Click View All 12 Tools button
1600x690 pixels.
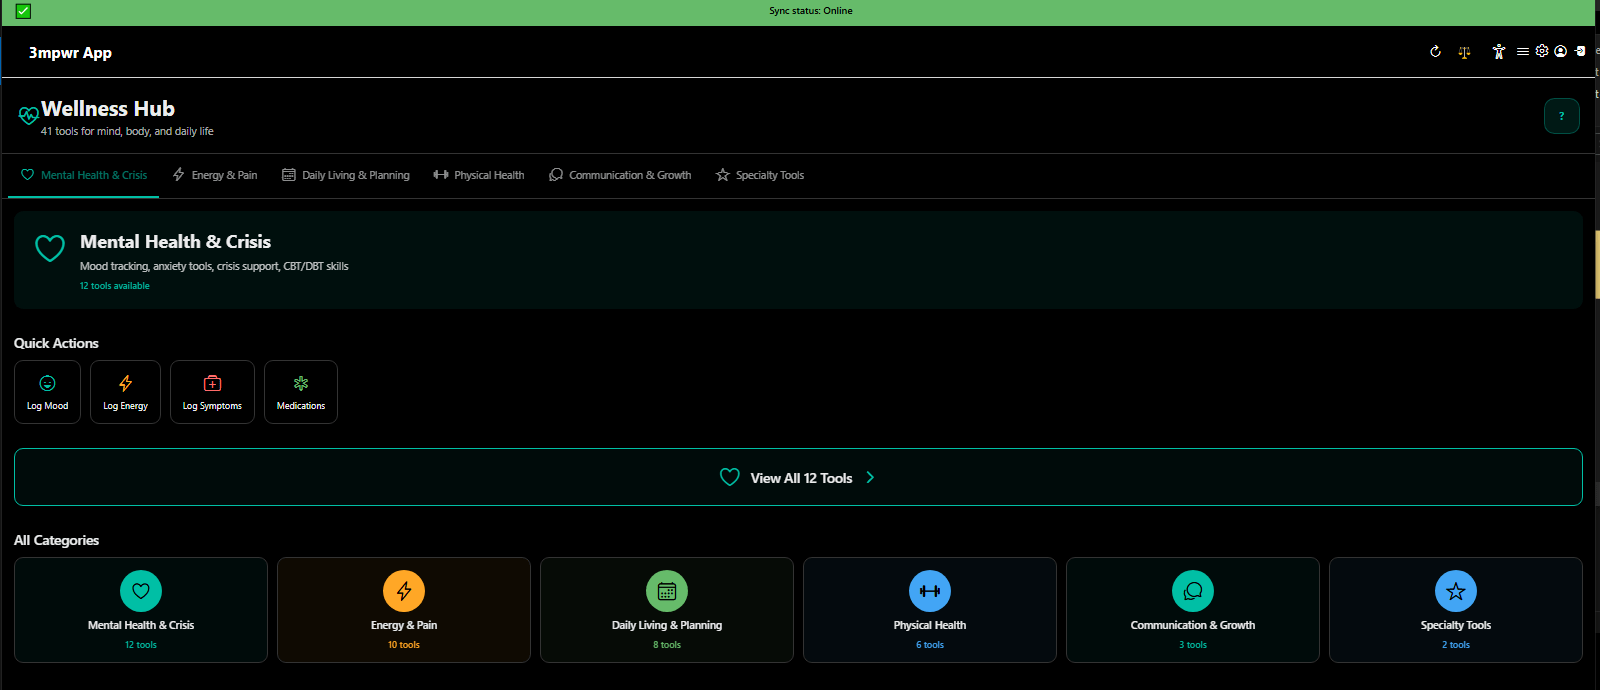(x=798, y=477)
